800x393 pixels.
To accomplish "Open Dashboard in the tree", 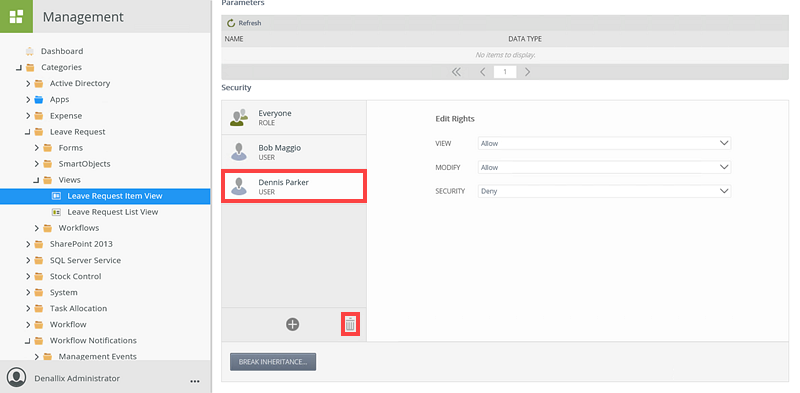I will (62, 51).
